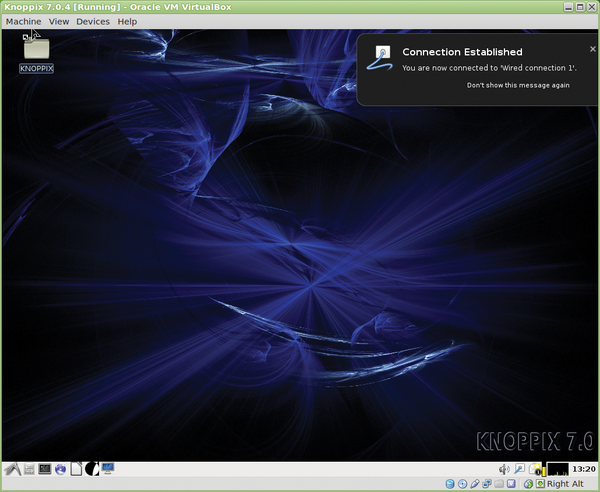Open the KNOPPIX desktop folder
Viewport: 600px width, 492px height.
pos(37,51)
